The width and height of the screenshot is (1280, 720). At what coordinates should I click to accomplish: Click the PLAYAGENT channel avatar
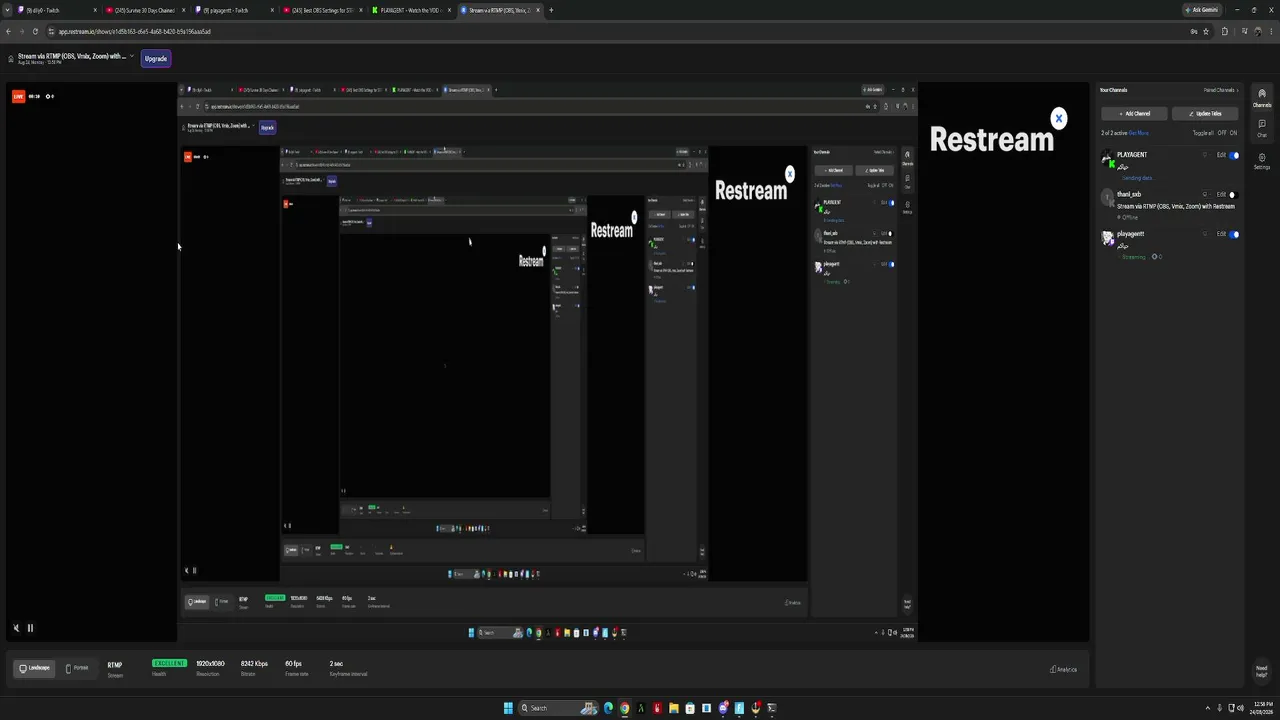click(x=1107, y=159)
